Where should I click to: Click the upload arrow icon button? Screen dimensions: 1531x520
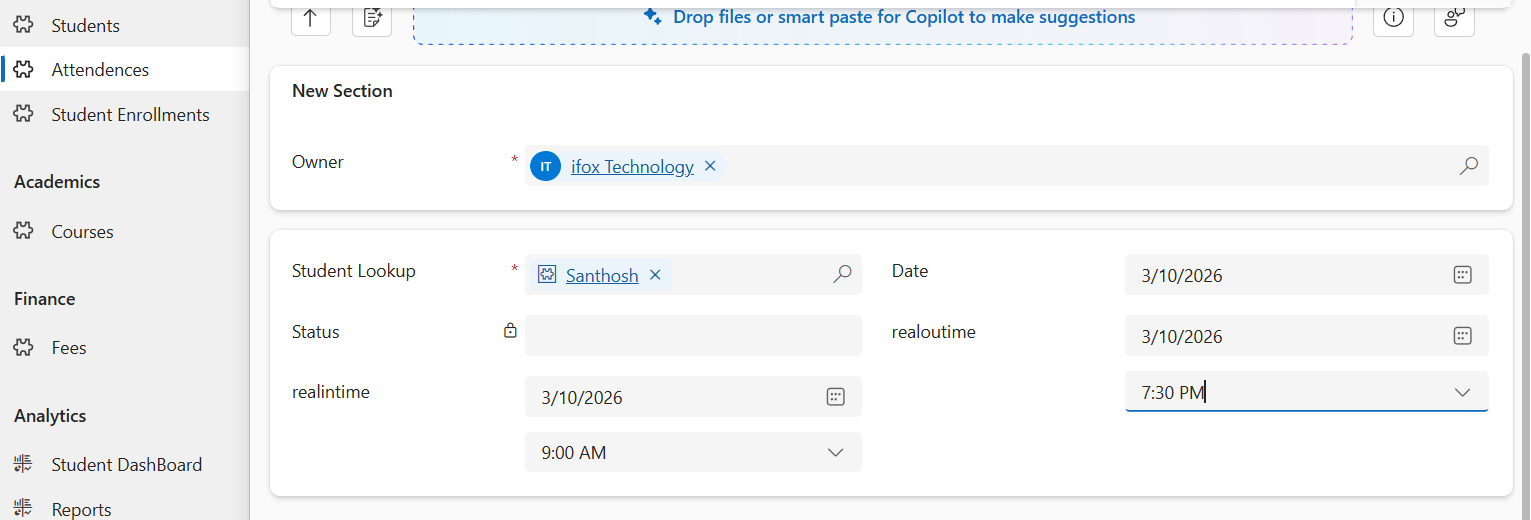[311, 17]
